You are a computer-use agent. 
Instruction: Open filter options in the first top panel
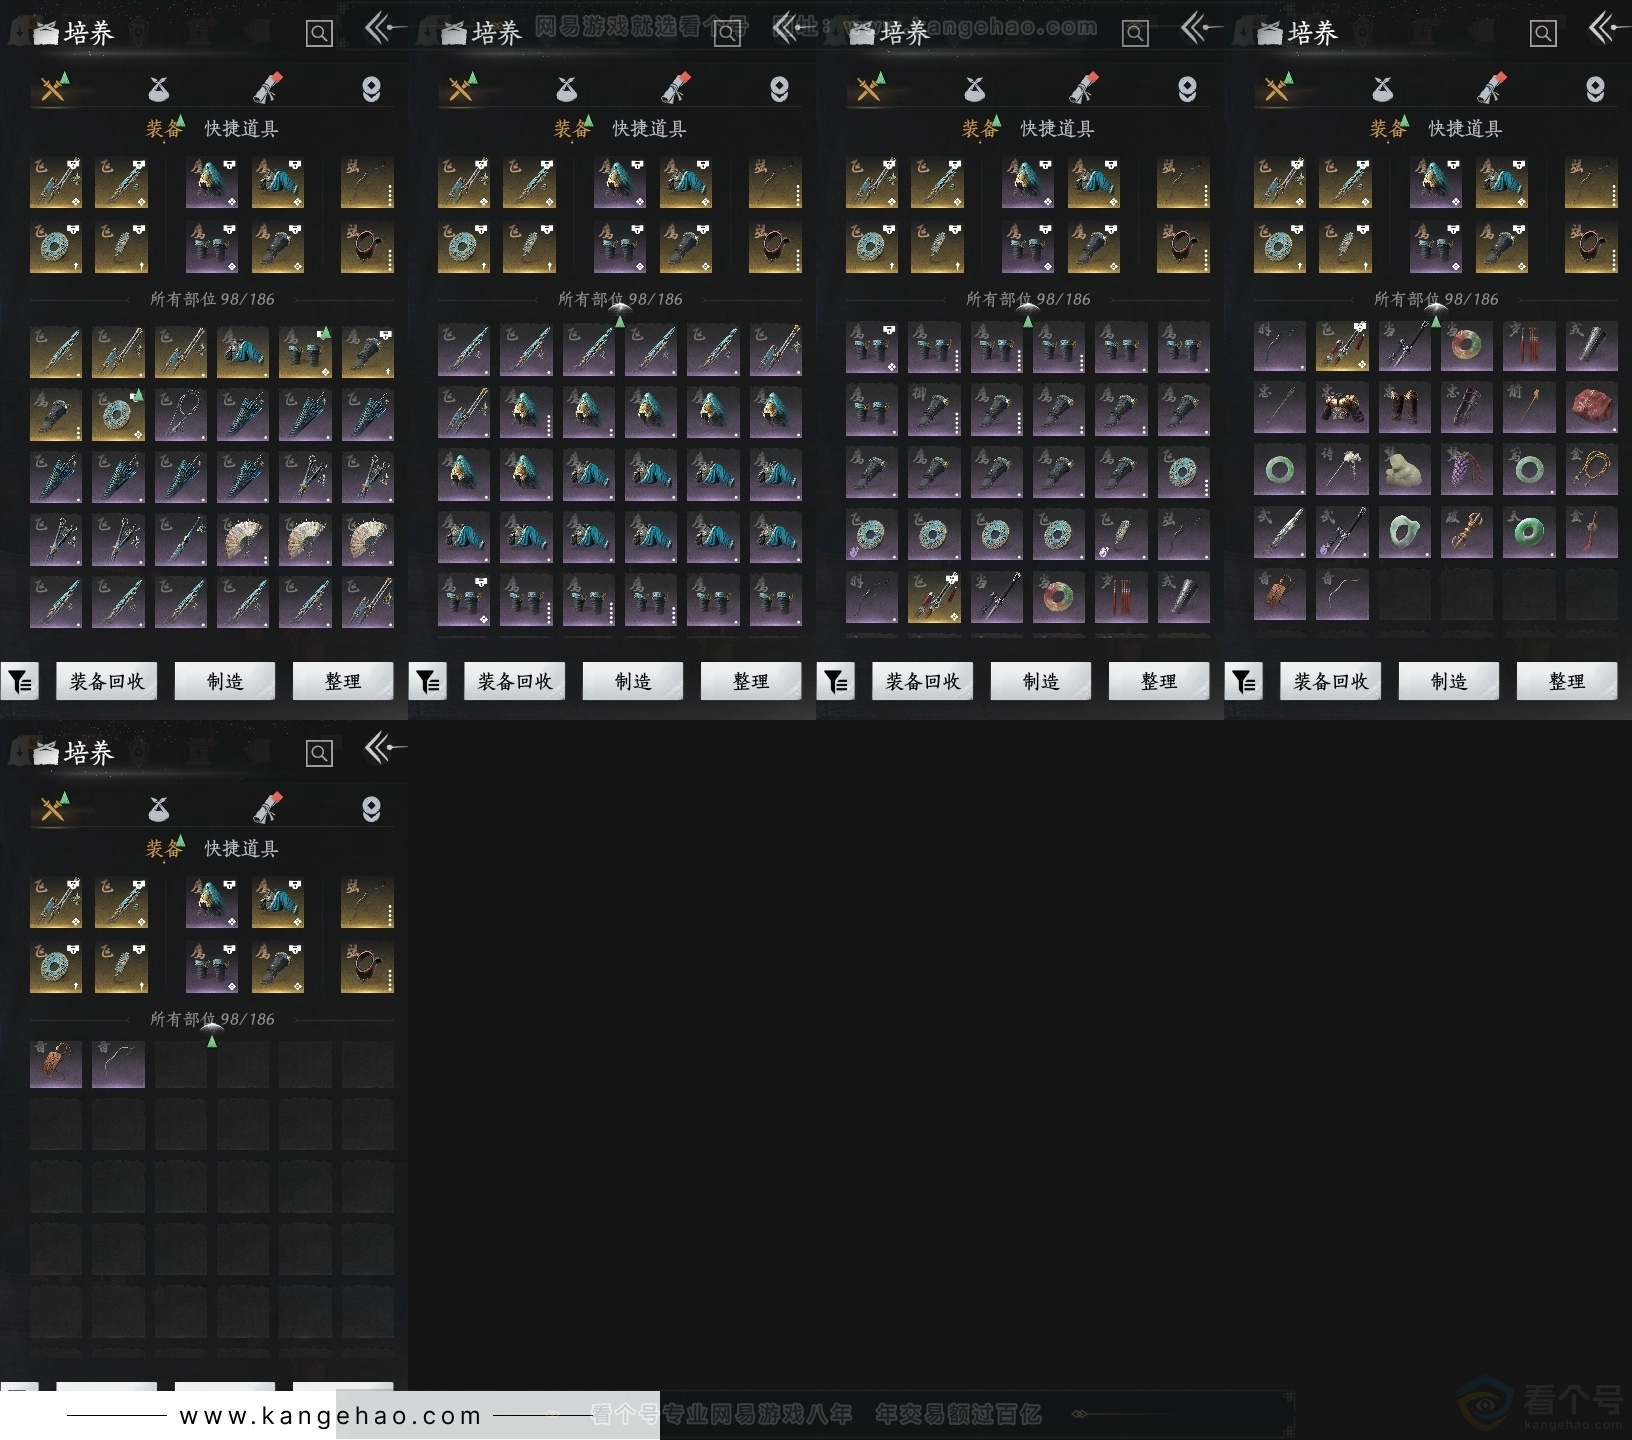pyautogui.click(x=20, y=682)
